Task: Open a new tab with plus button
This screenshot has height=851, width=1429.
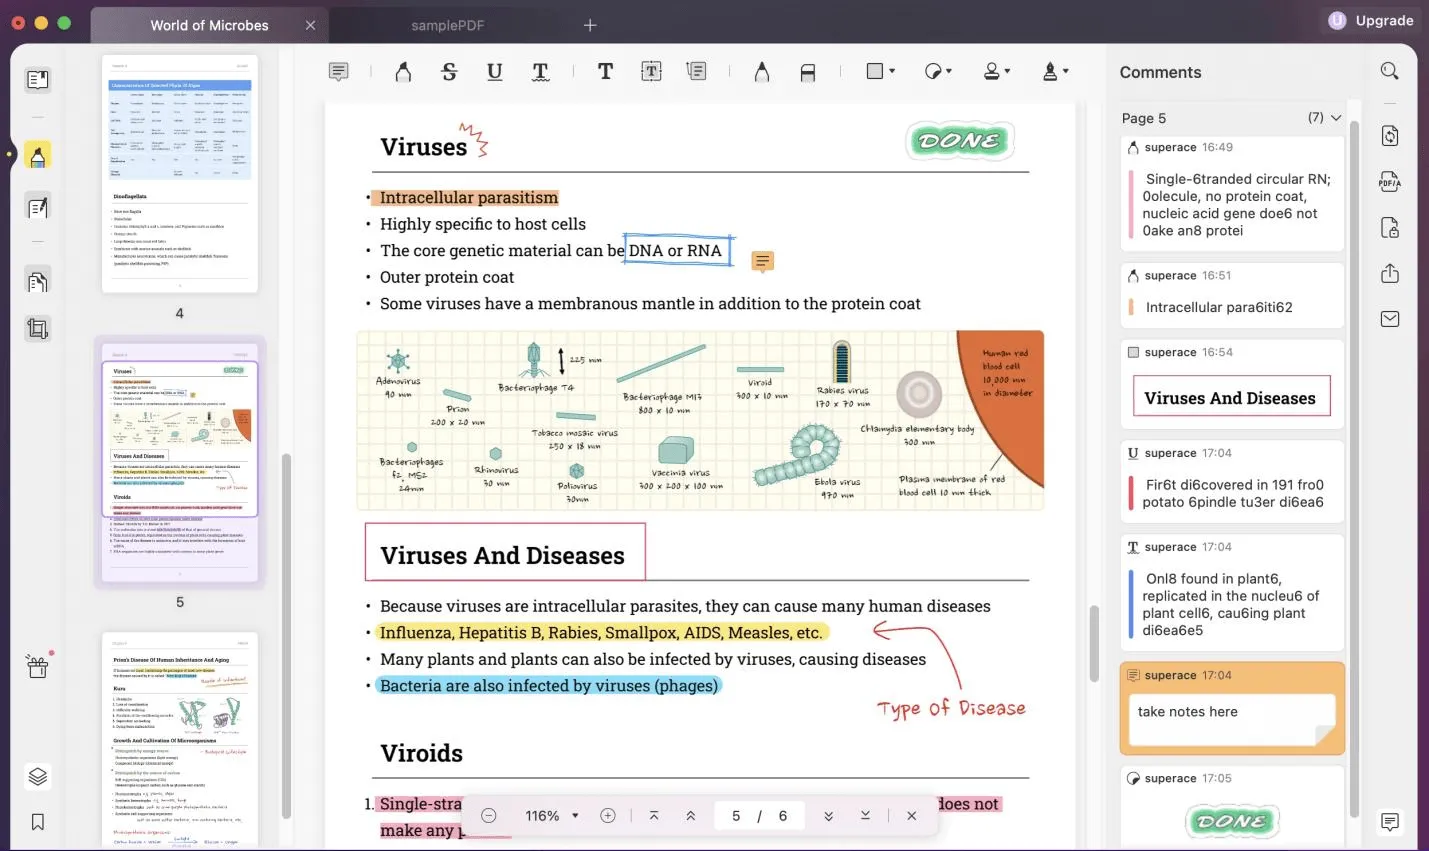Action: (590, 25)
